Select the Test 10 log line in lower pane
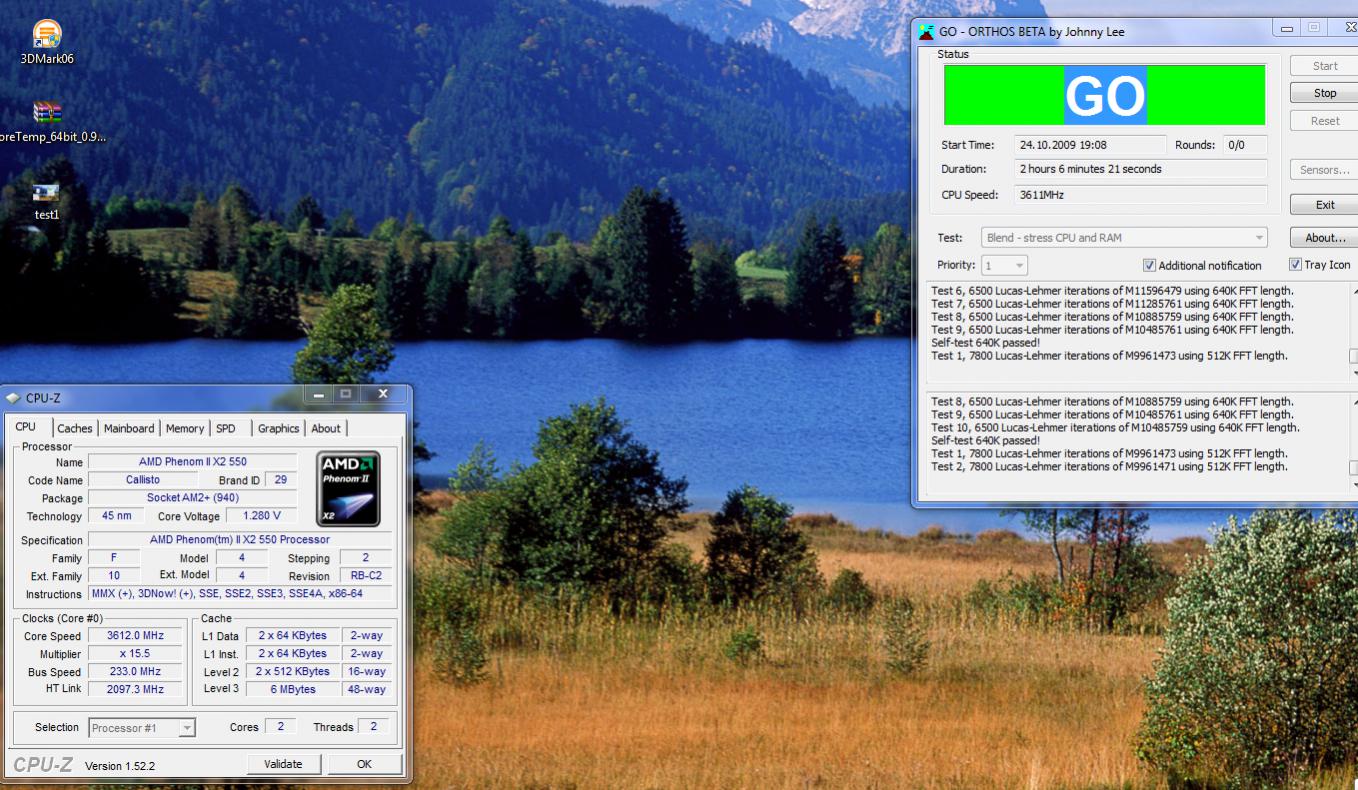Image resolution: width=1358 pixels, height=790 pixels. pos(1115,427)
